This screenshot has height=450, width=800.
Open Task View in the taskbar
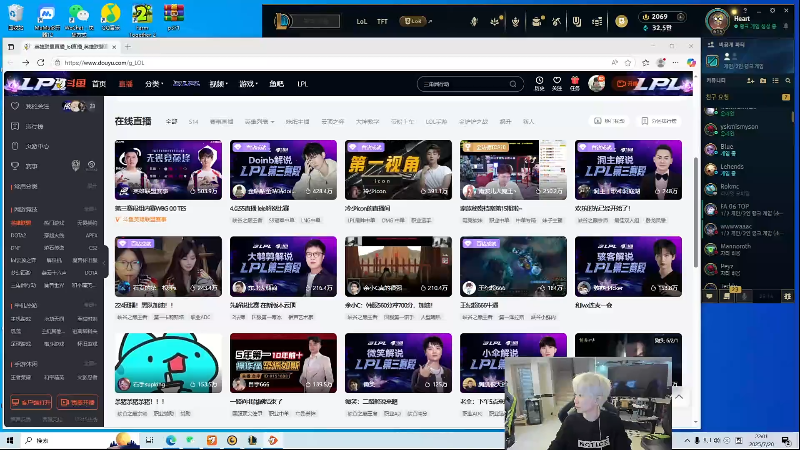tap(149, 440)
